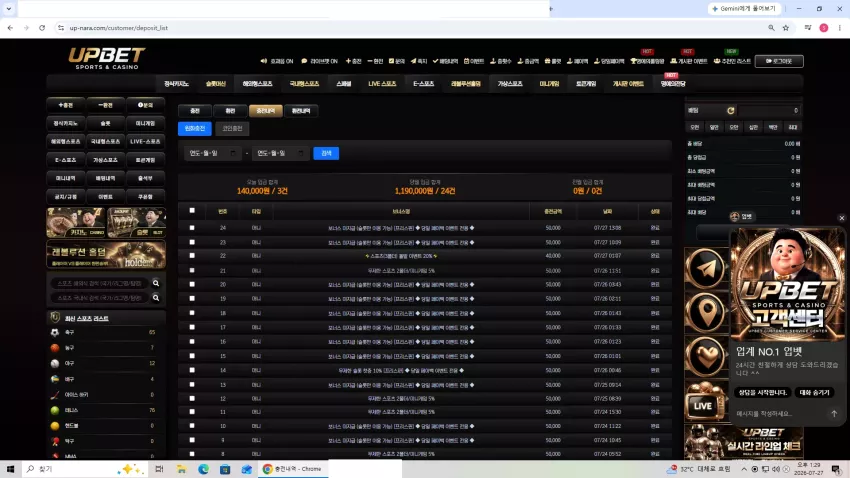Check the box for row number 11
This screenshot has width=850, height=478.
(192, 412)
